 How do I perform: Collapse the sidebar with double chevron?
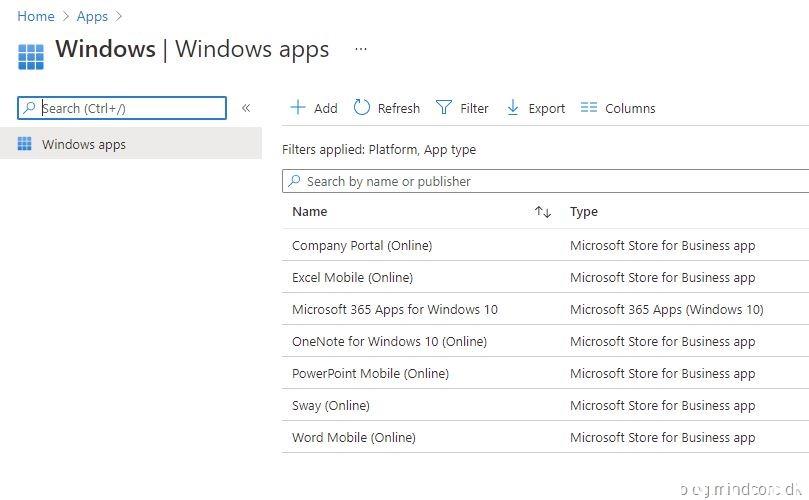tap(246, 108)
